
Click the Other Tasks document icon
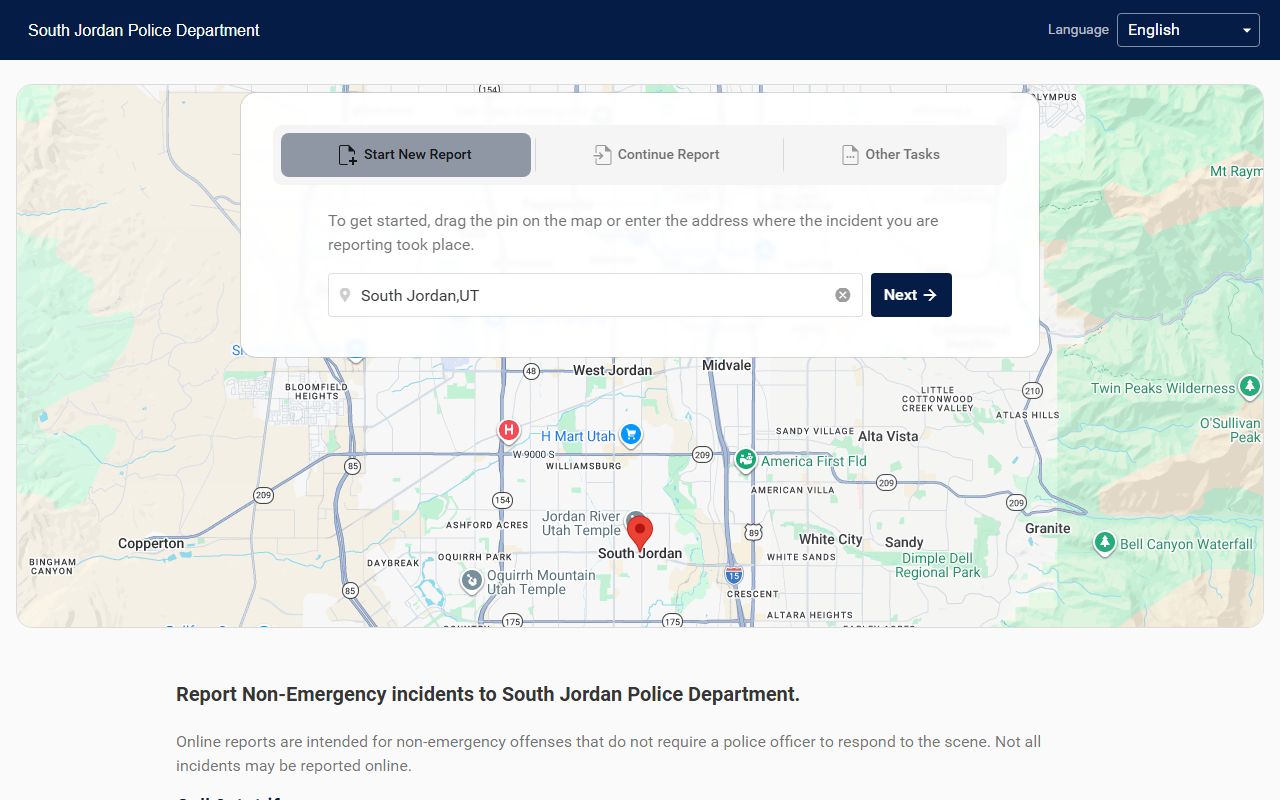tap(850, 155)
